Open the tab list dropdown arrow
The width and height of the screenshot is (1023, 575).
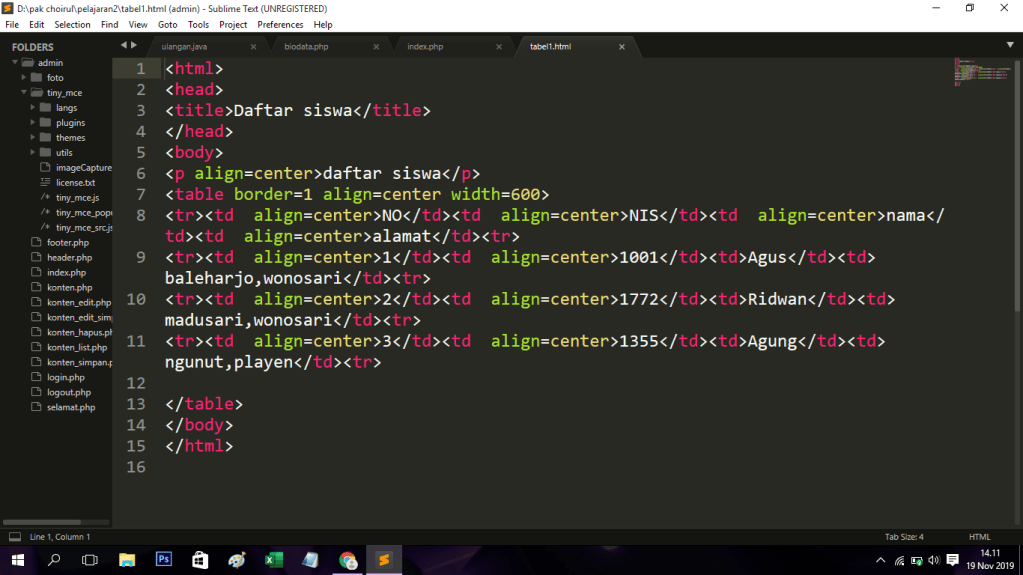pyautogui.click(x=1008, y=45)
